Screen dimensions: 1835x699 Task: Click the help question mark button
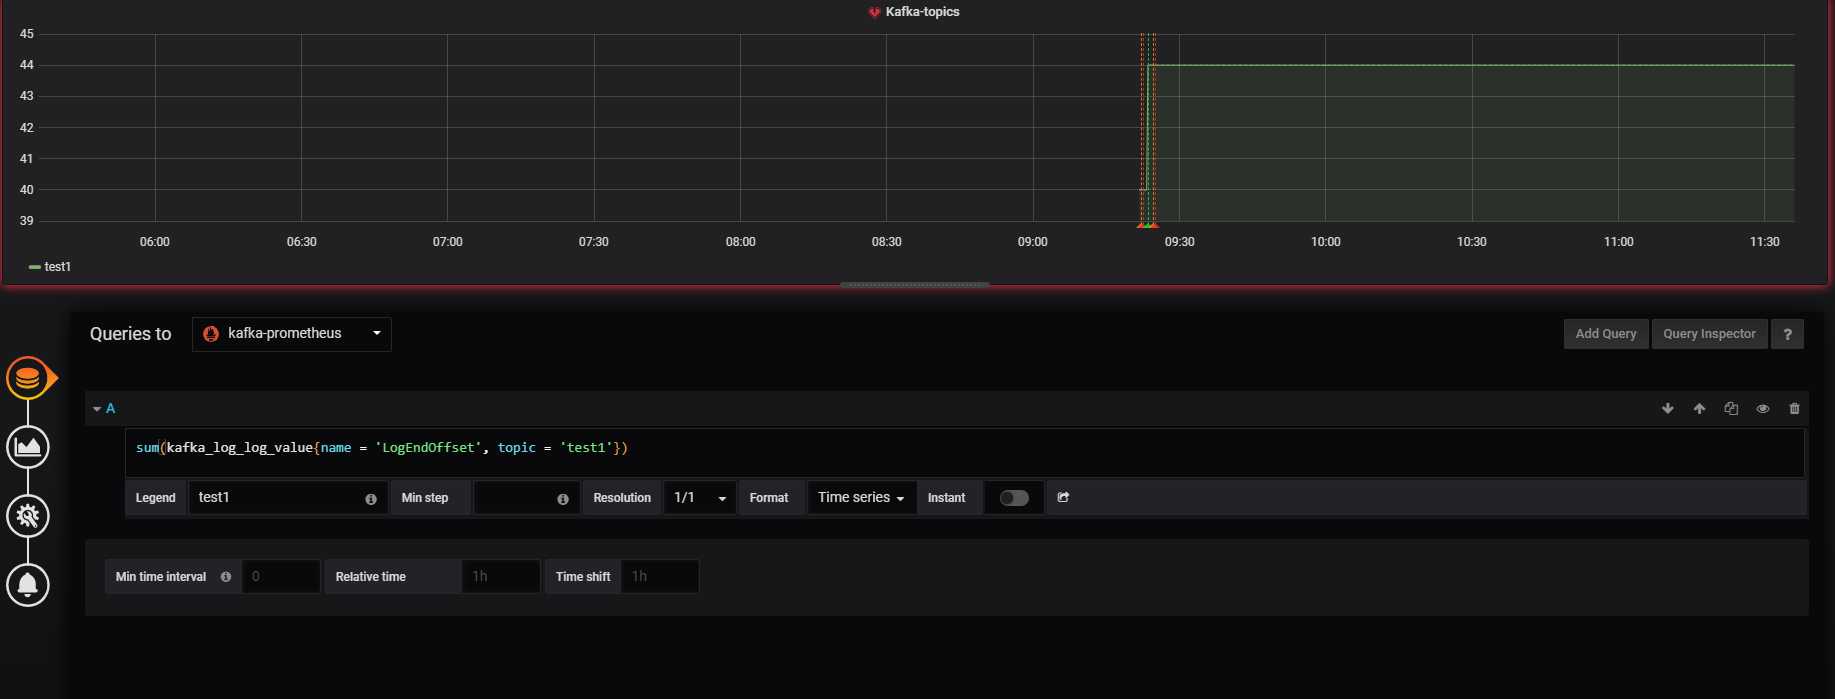pos(1787,334)
